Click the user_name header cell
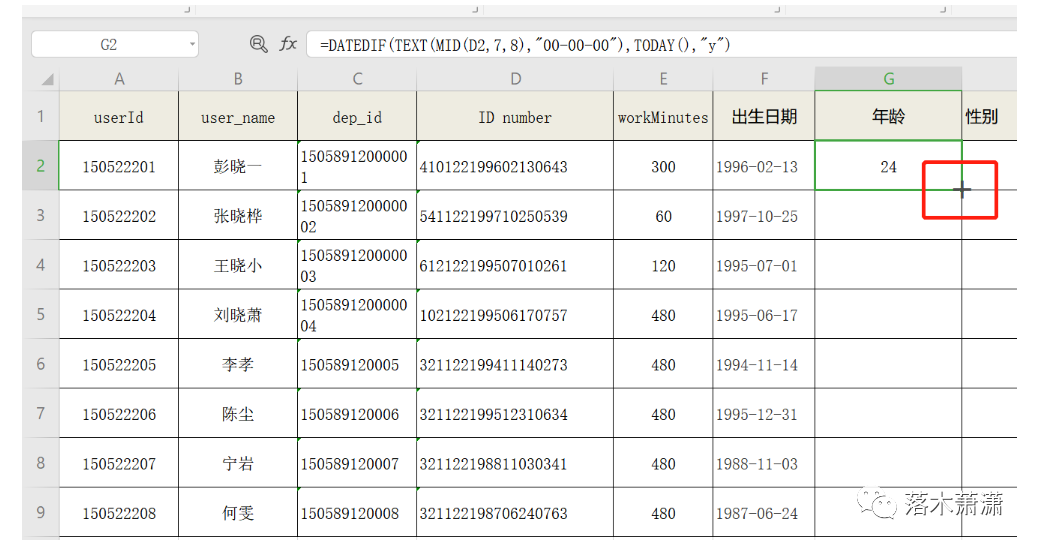 click(x=238, y=116)
